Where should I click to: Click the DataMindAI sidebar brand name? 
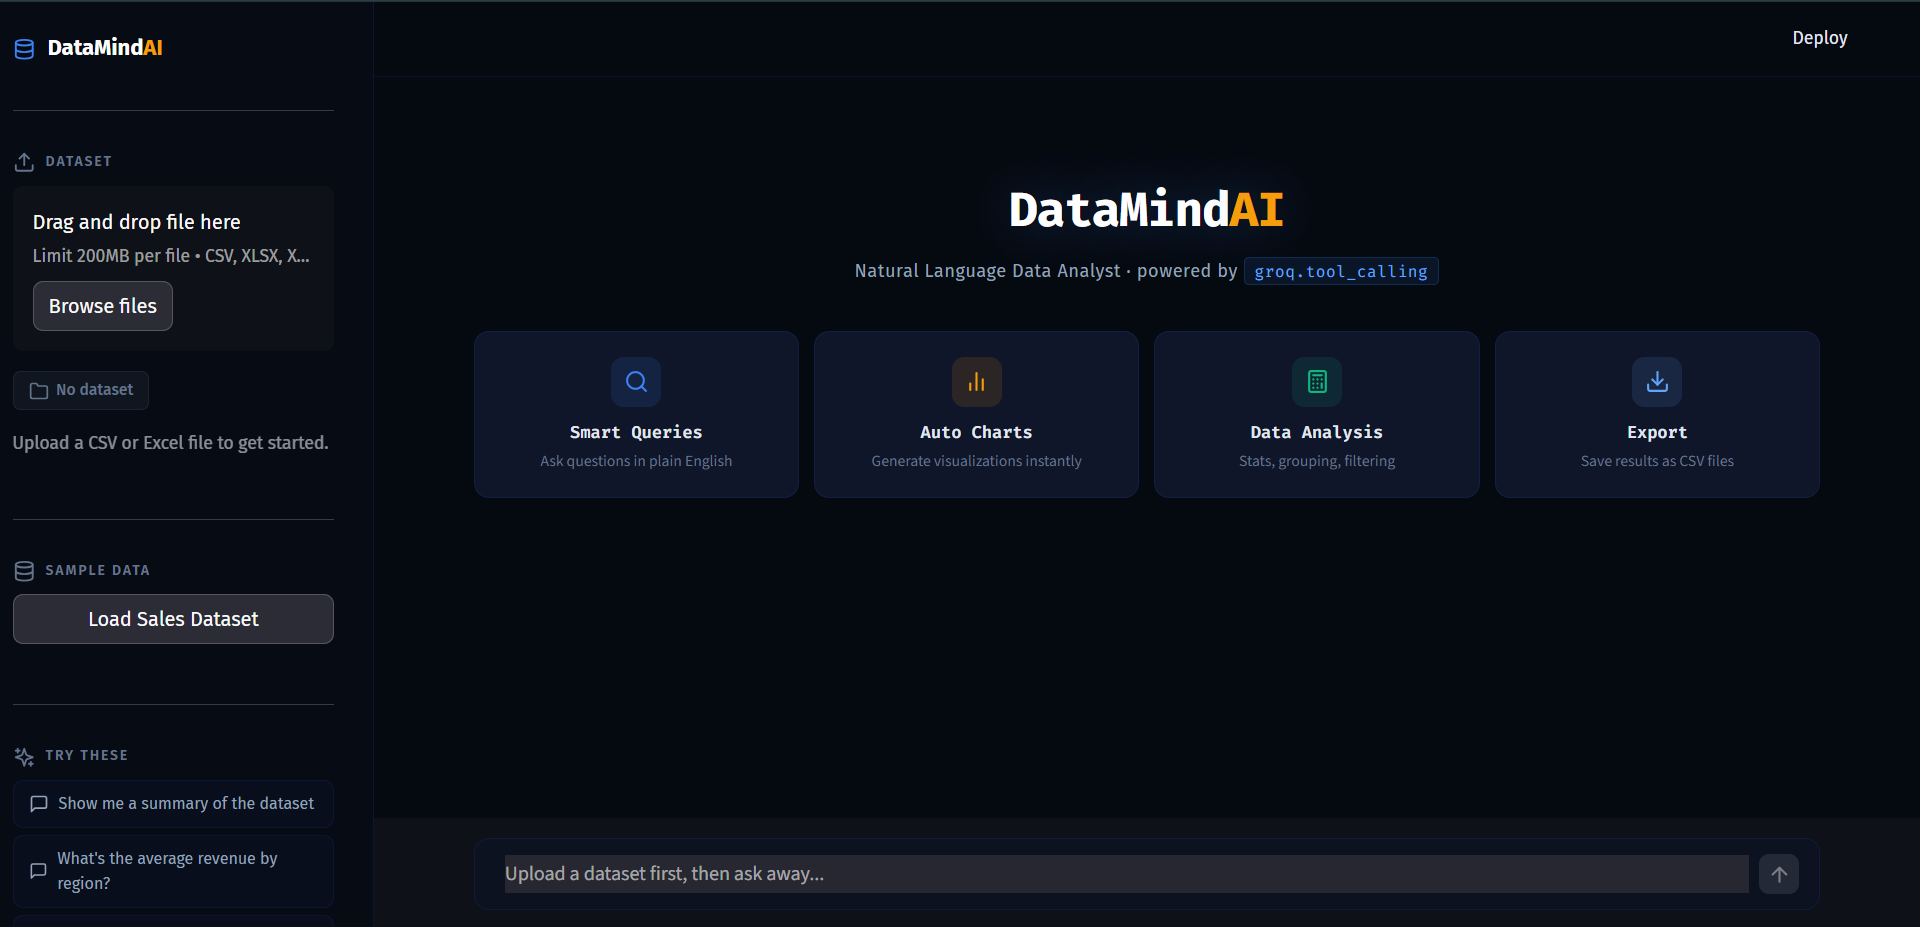tap(105, 48)
